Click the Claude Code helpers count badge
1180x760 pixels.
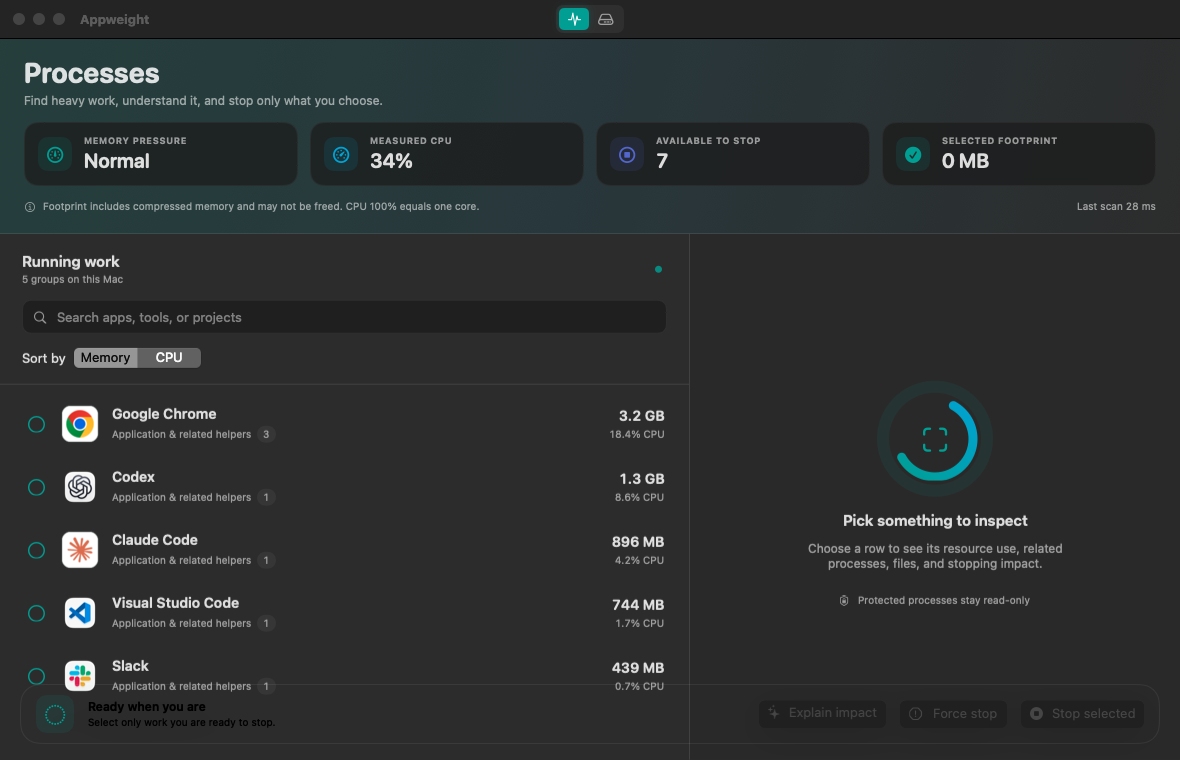(266, 561)
